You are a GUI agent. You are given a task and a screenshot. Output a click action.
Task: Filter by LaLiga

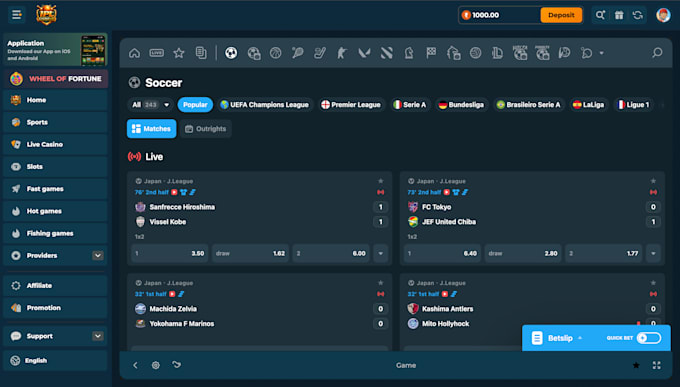pyautogui.click(x=588, y=105)
